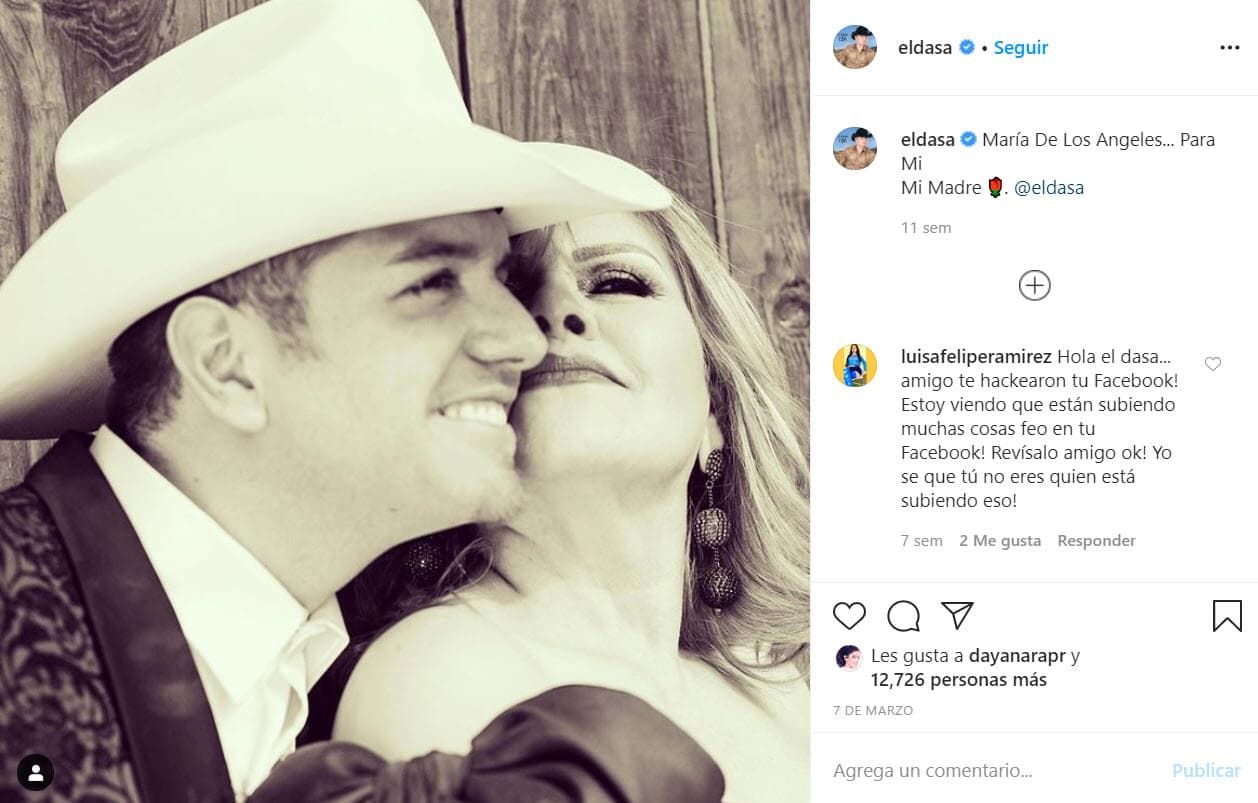Open comments via the speech bubble icon
The height and width of the screenshot is (803, 1258).
pyautogui.click(x=903, y=616)
